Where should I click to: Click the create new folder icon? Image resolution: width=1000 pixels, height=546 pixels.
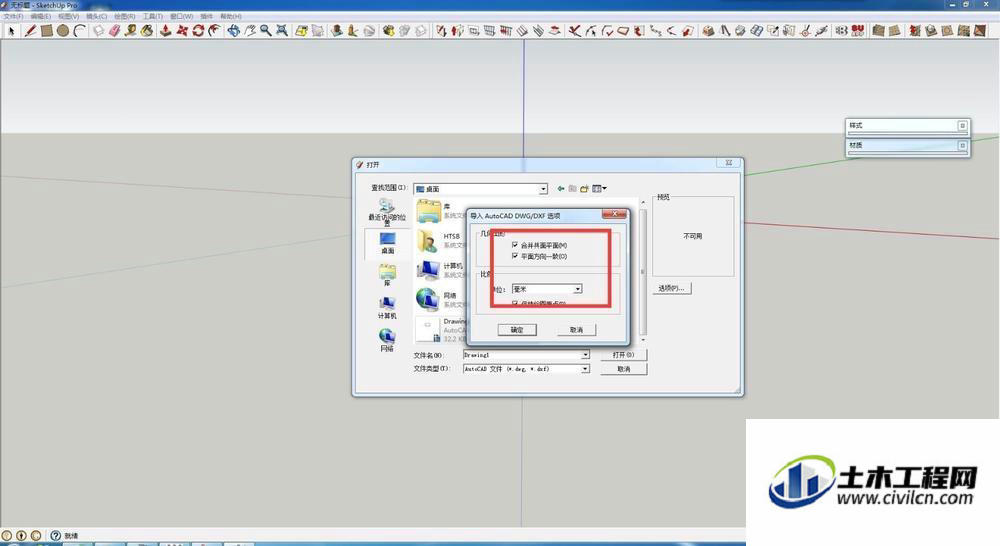click(584, 189)
